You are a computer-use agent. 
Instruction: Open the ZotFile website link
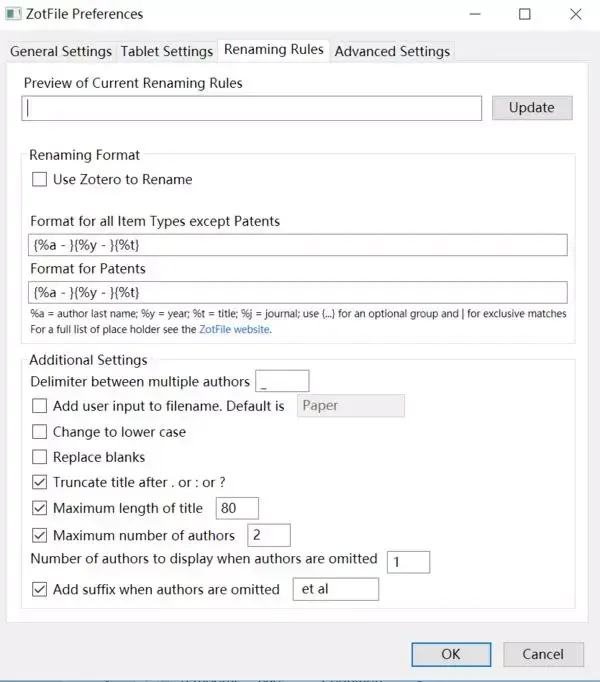(235, 329)
